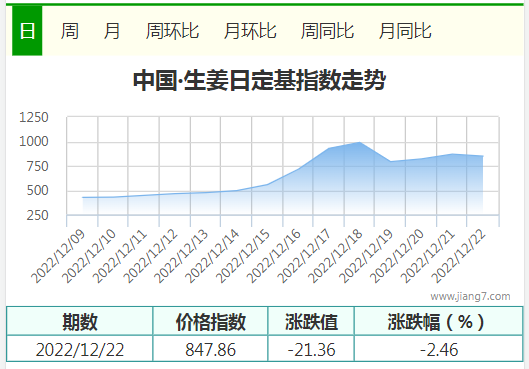Click the 2022/12/15 x-axis date label

pos(243,257)
